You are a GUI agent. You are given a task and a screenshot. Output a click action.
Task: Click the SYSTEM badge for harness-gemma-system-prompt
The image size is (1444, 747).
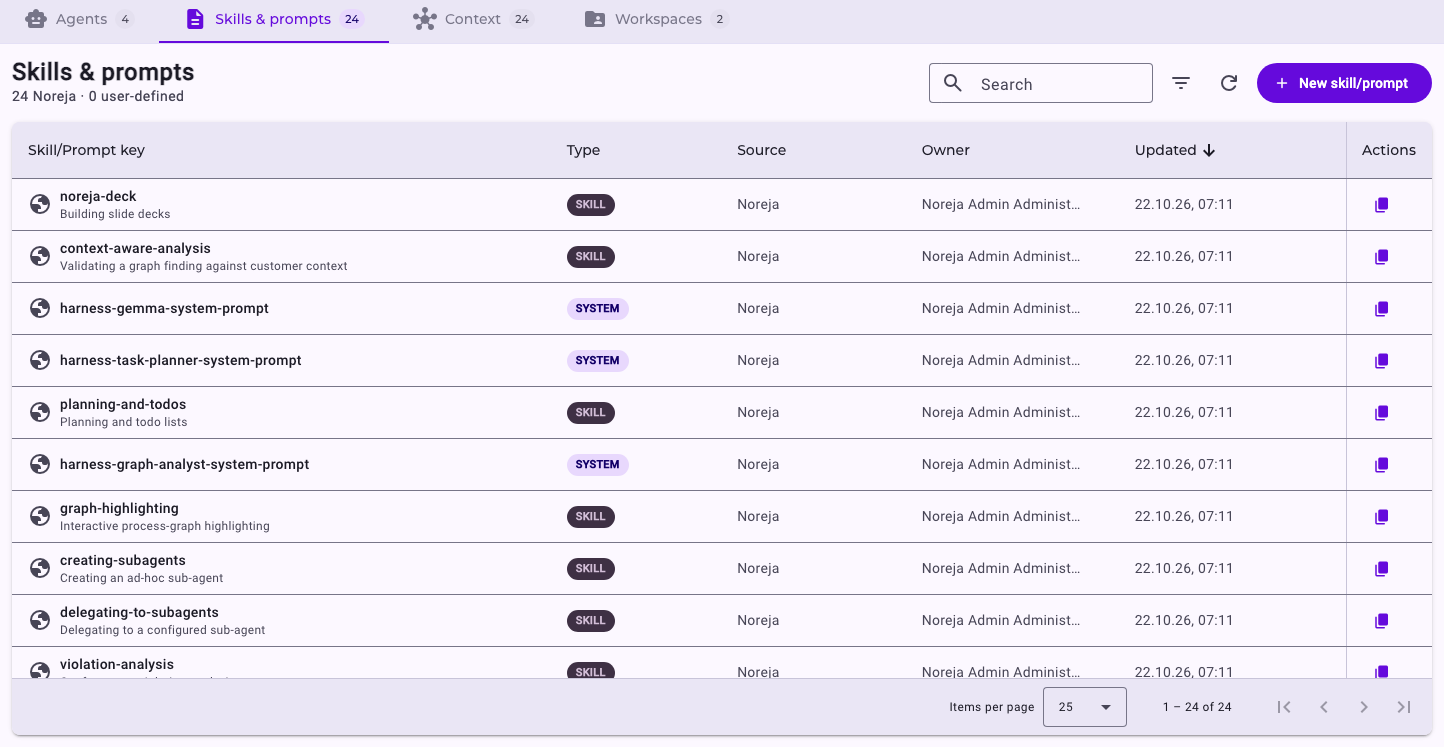click(x=598, y=309)
